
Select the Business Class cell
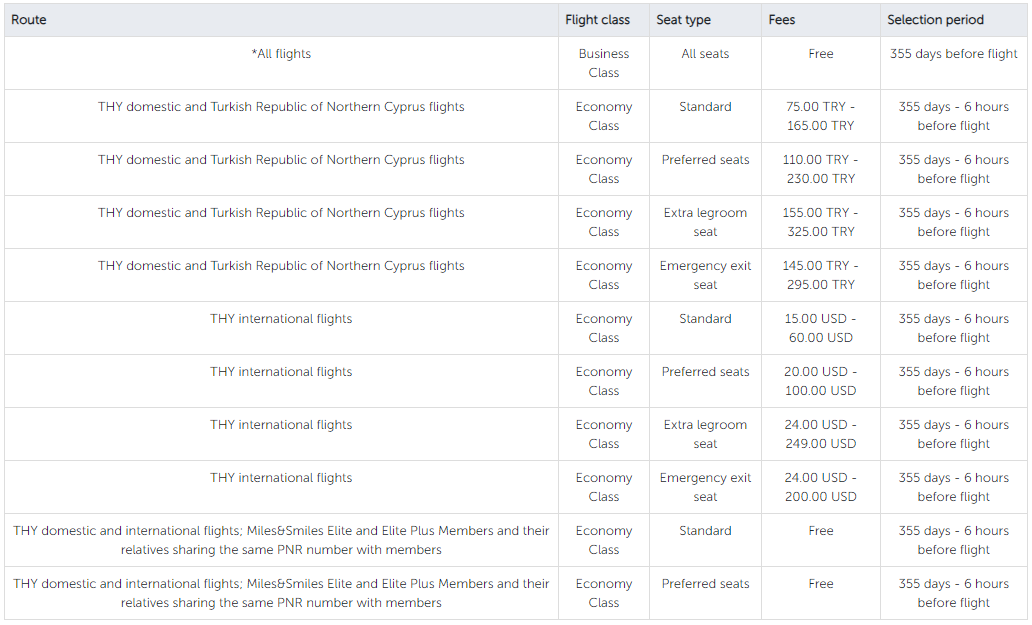coord(604,63)
